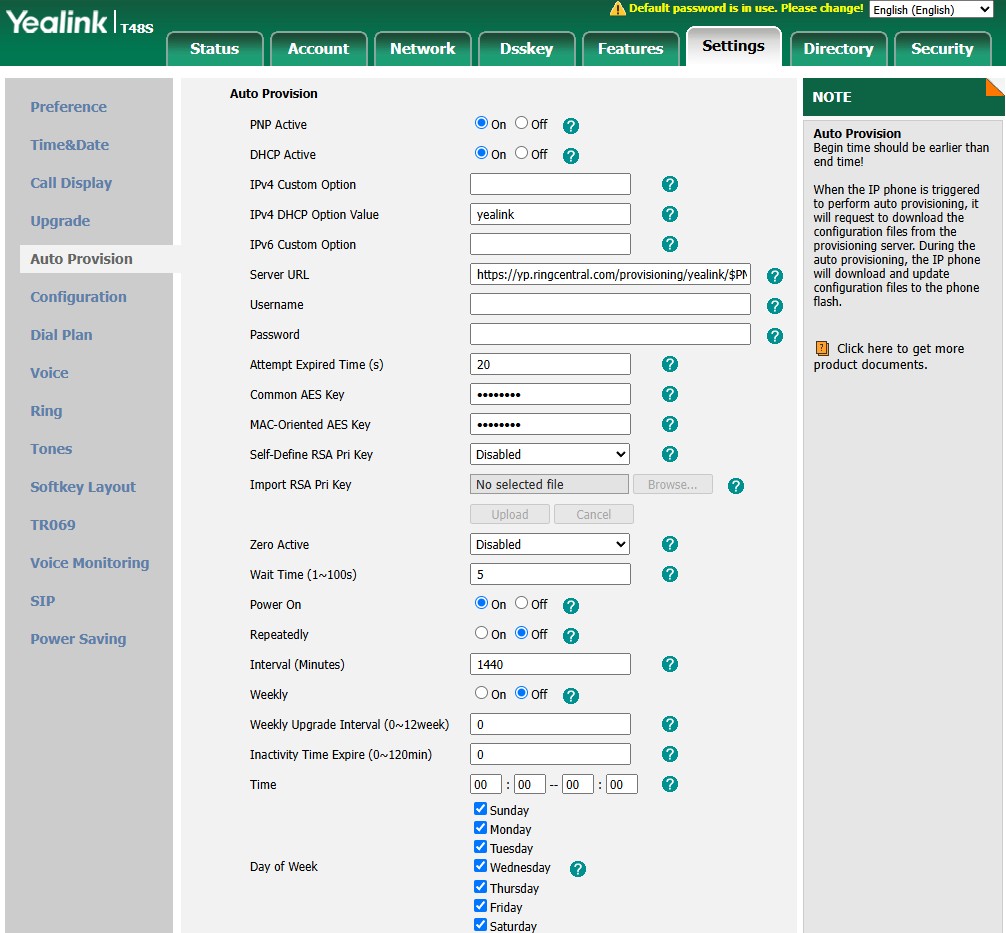1006x933 pixels.
Task: Click the product documents book icon
Action: tap(822, 349)
